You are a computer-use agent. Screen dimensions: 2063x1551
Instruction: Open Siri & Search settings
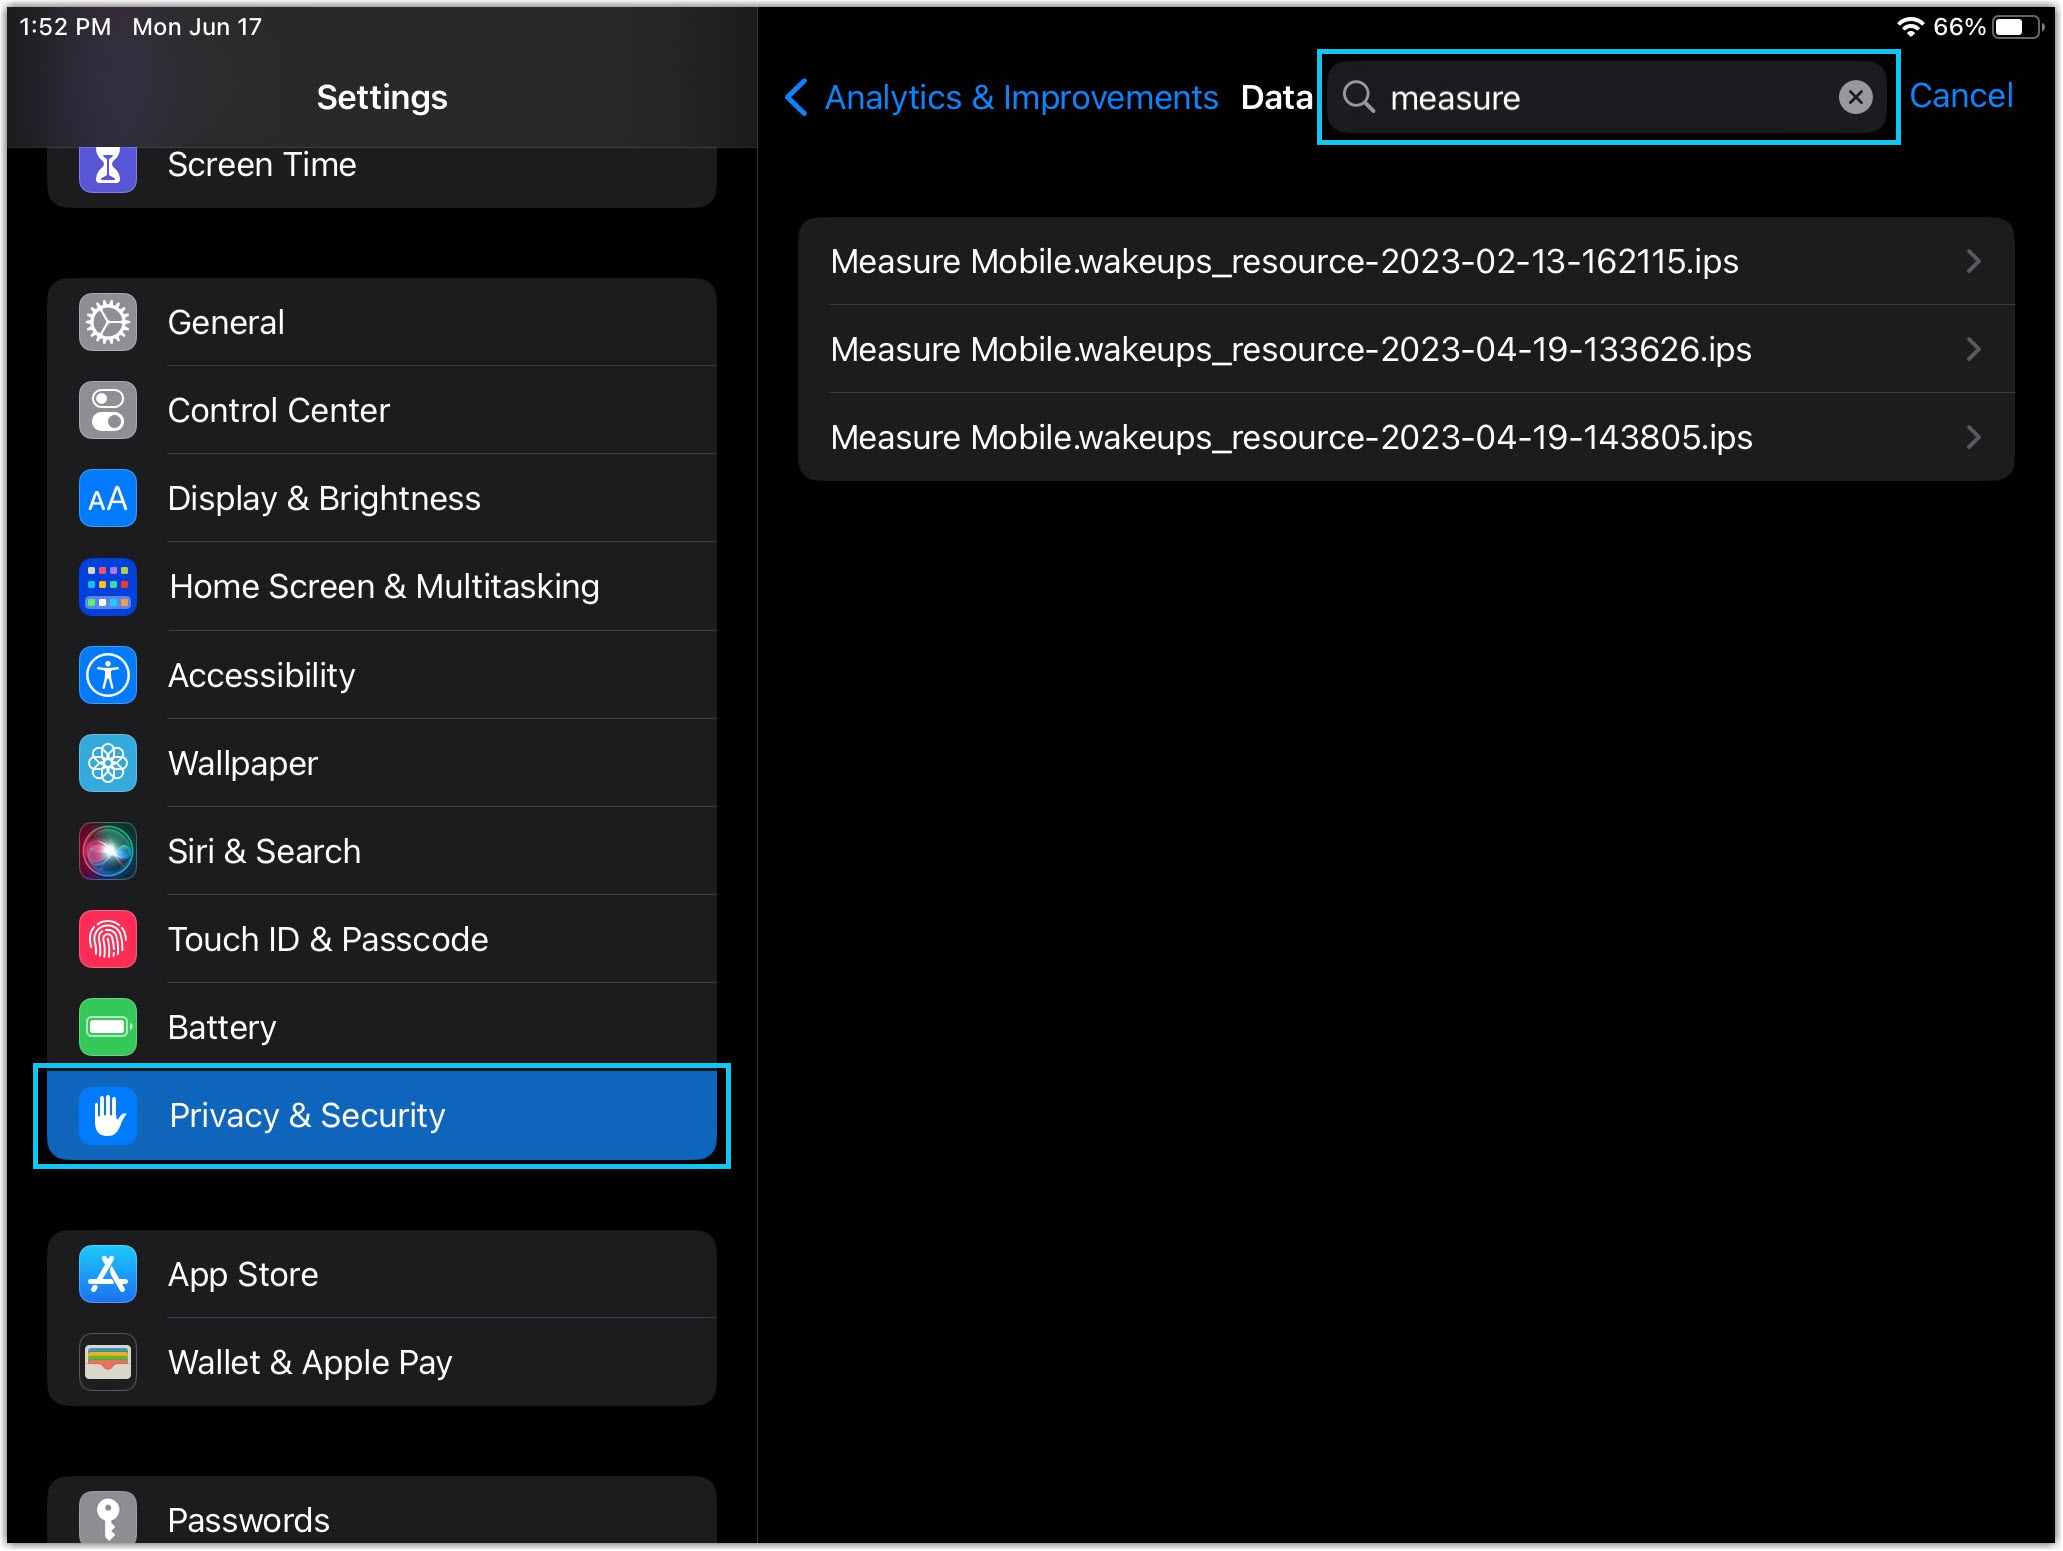click(382, 851)
